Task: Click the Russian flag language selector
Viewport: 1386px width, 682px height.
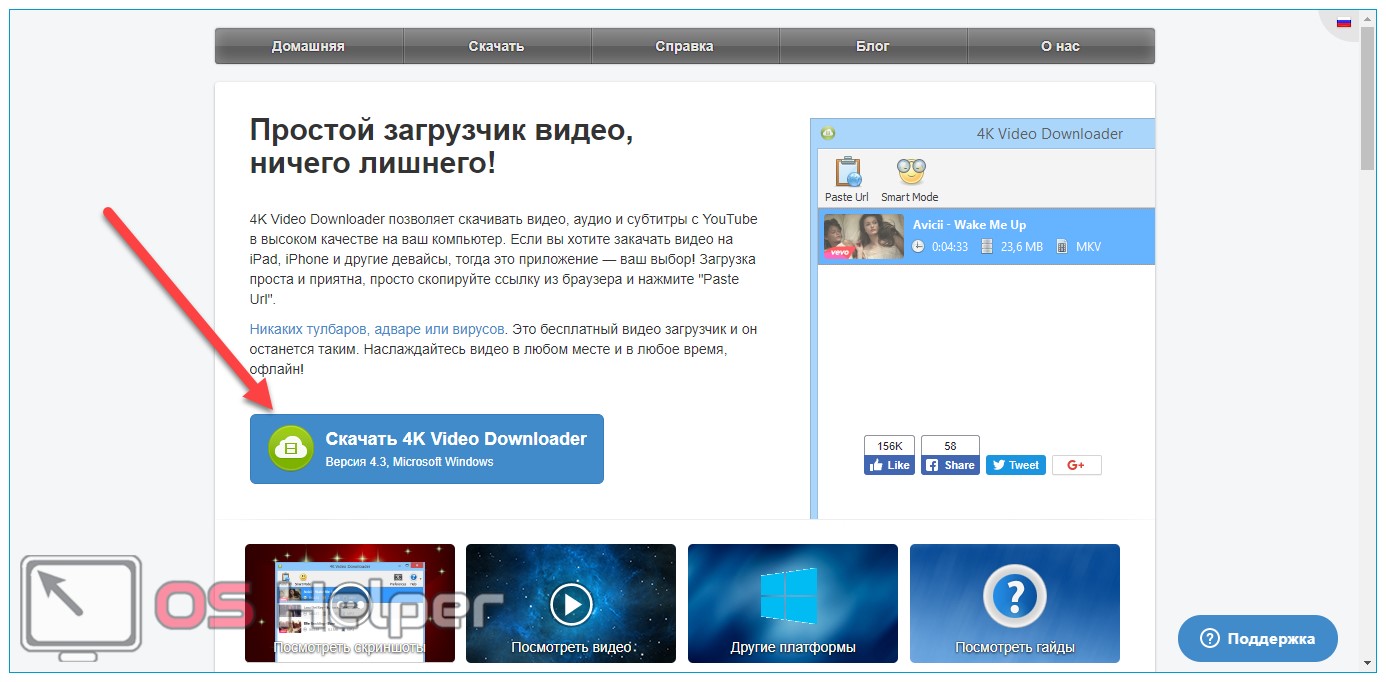Action: pos(1344,21)
